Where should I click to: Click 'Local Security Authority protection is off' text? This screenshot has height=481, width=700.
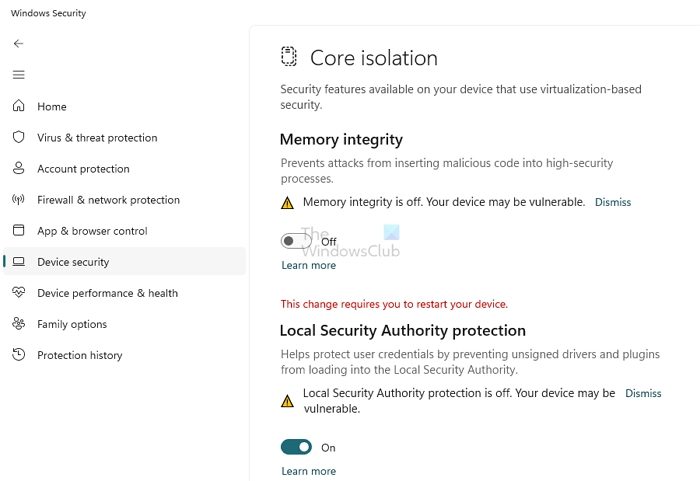459,401
